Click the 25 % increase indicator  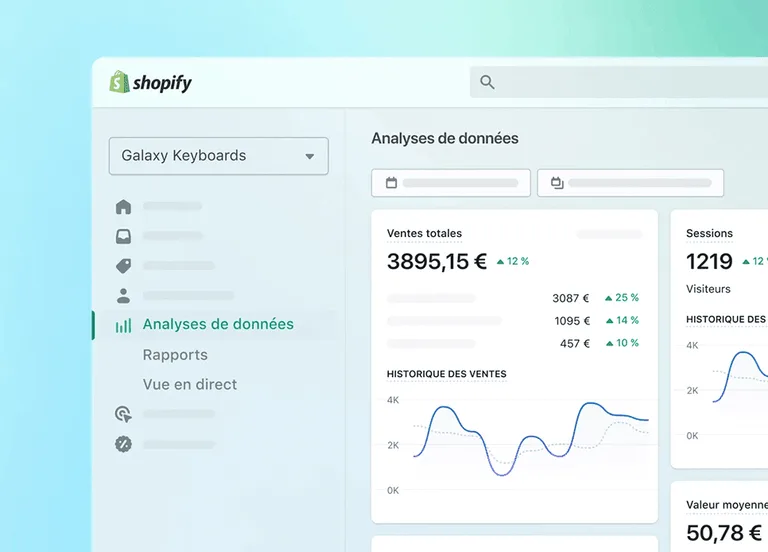click(622, 298)
